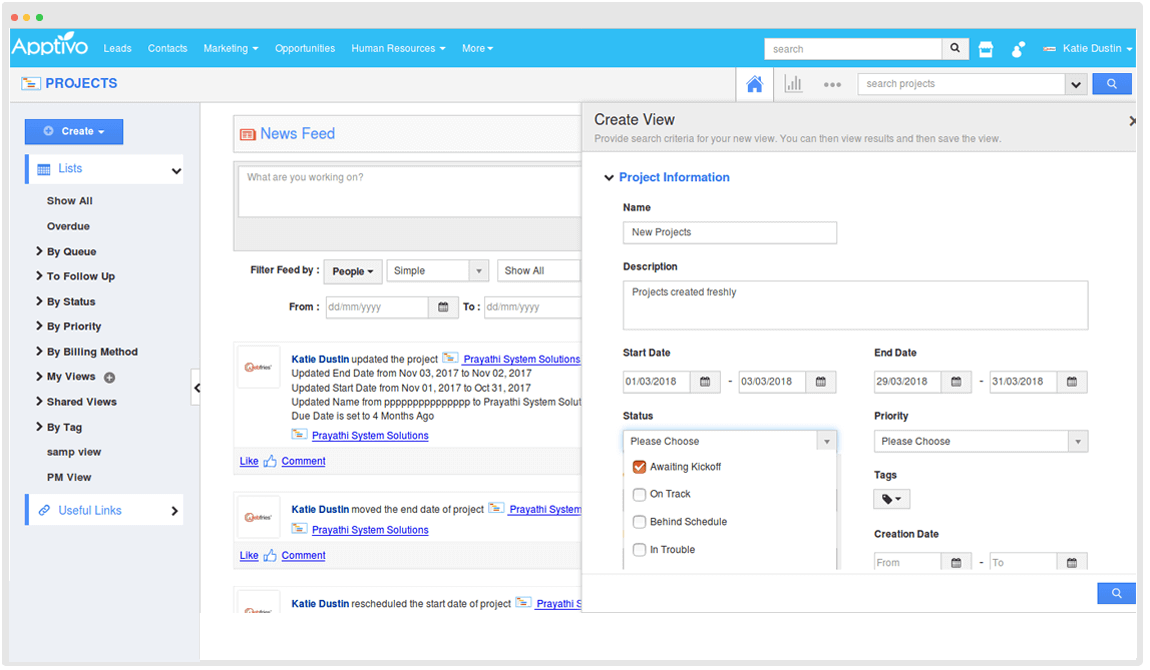Screen dimensions: 1150x670
Task: Collapse the Project Information section
Action: coord(608,178)
